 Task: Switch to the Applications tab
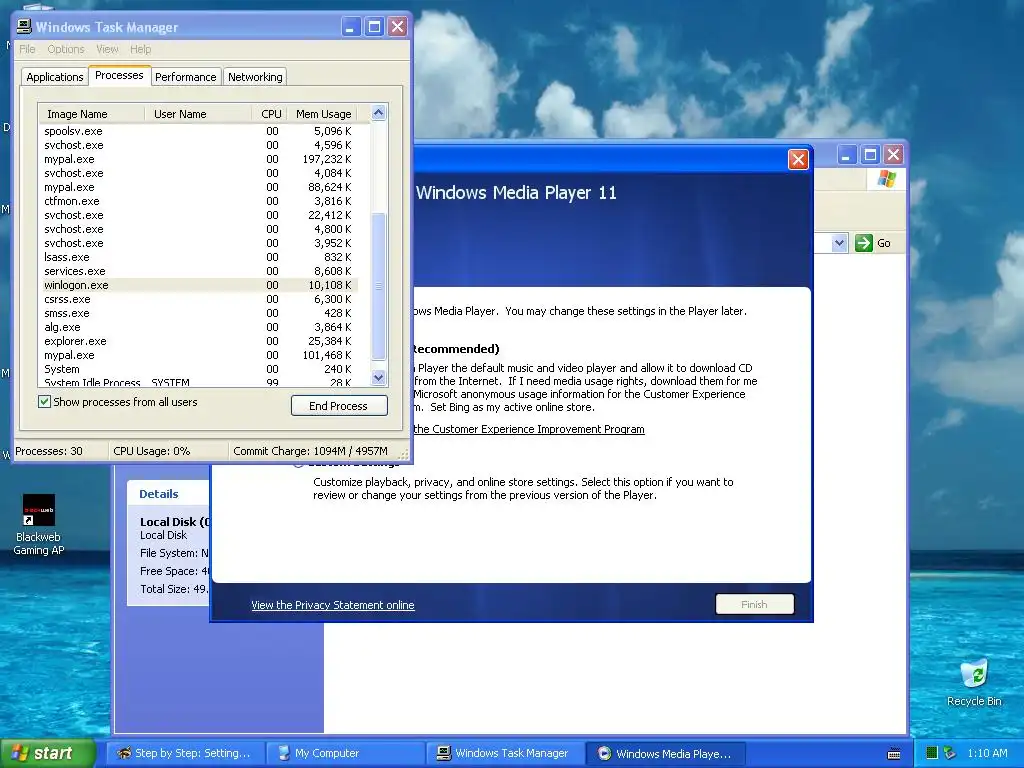coord(55,77)
